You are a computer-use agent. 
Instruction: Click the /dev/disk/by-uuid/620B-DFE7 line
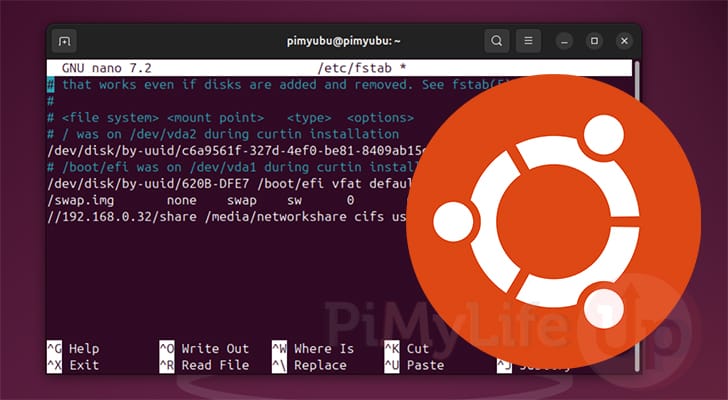(229, 184)
